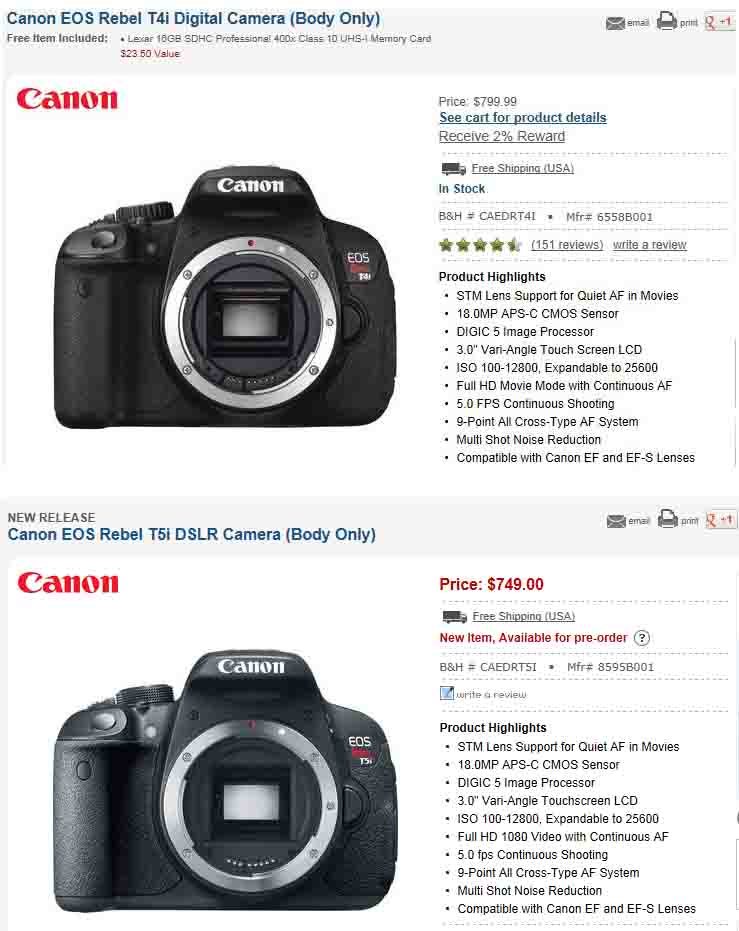Open the Receive 2% Reward link

point(502,137)
